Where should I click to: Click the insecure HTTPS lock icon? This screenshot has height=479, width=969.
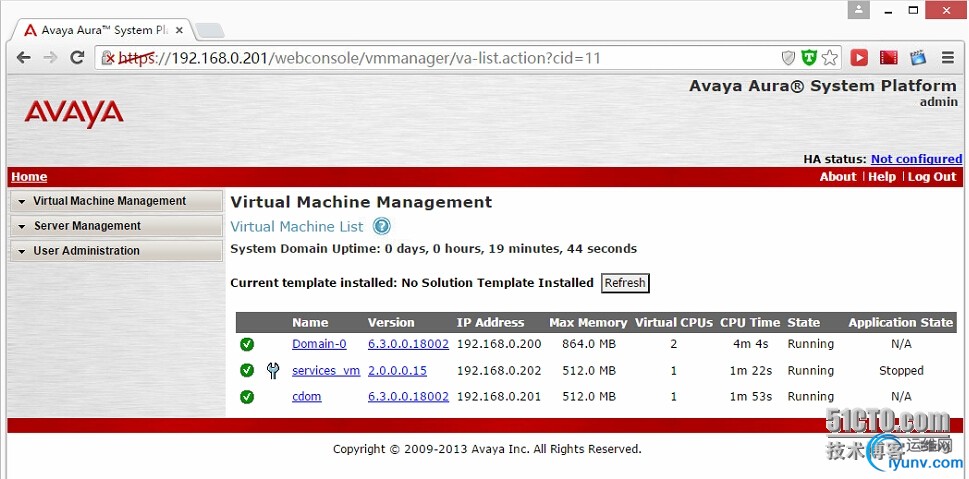point(108,58)
